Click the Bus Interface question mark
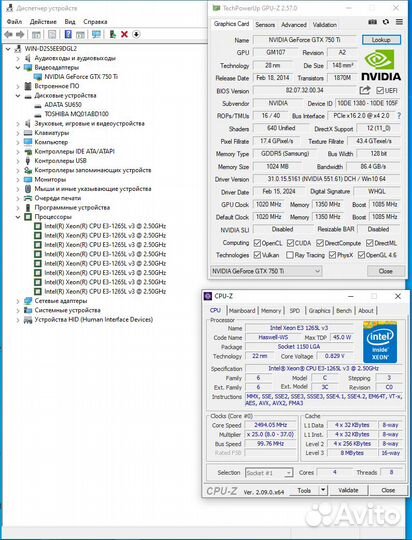The image size is (412, 540). [399, 116]
